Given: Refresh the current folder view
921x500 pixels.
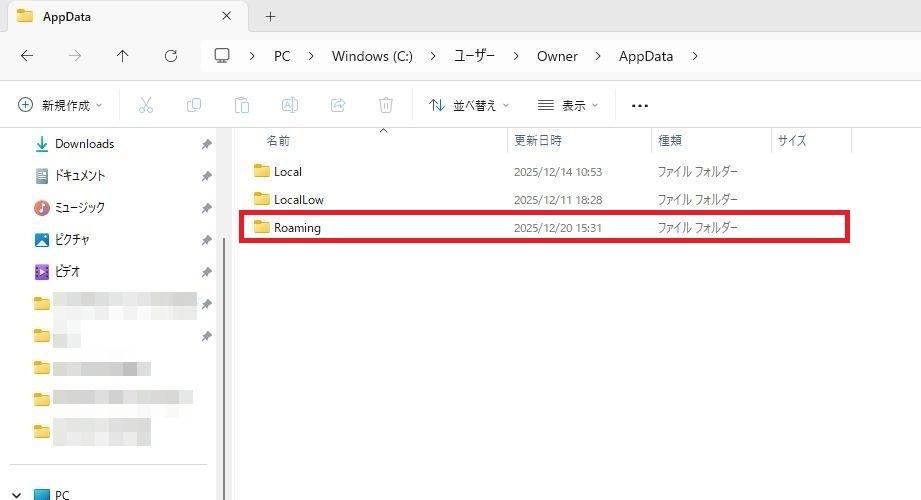Looking at the screenshot, I should 171,56.
